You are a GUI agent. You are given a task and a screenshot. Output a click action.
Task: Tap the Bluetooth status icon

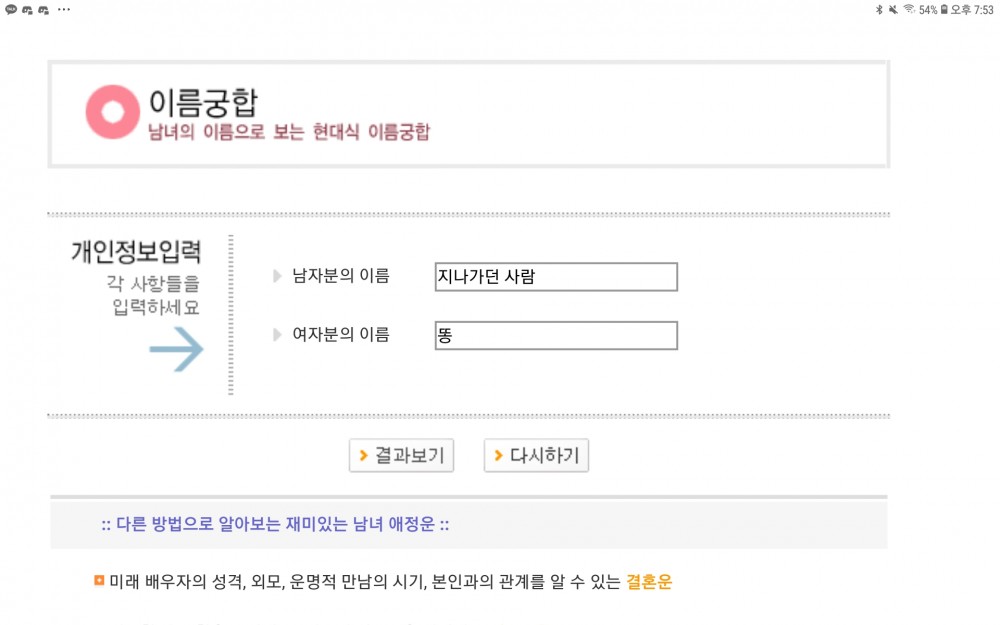click(879, 10)
